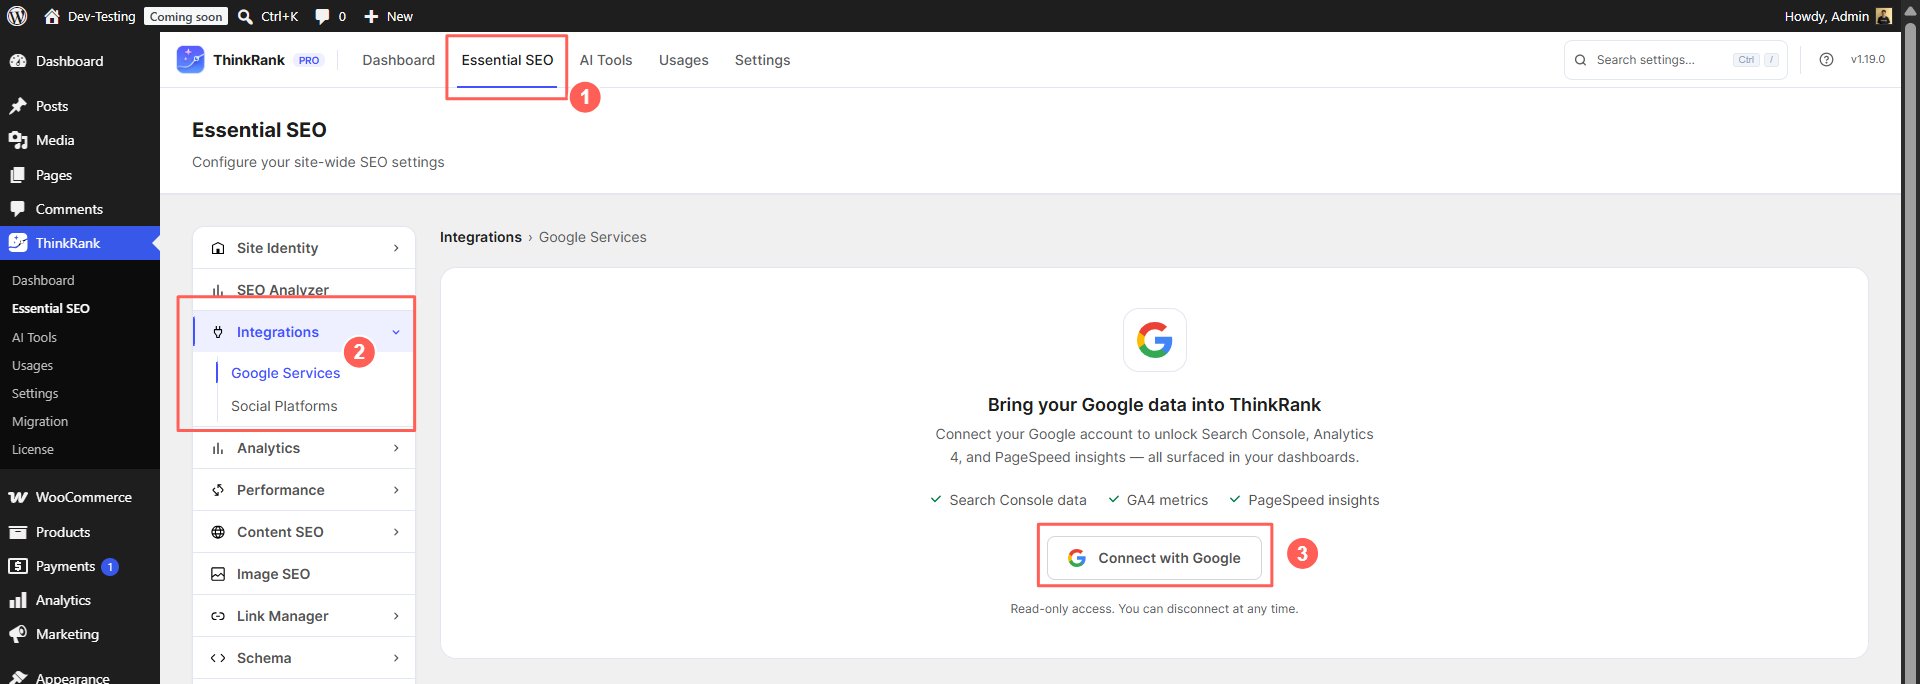This screenshot has height=684, width=1920.
Task: Select the Essential SEO tab
Action: coord(507,60)
